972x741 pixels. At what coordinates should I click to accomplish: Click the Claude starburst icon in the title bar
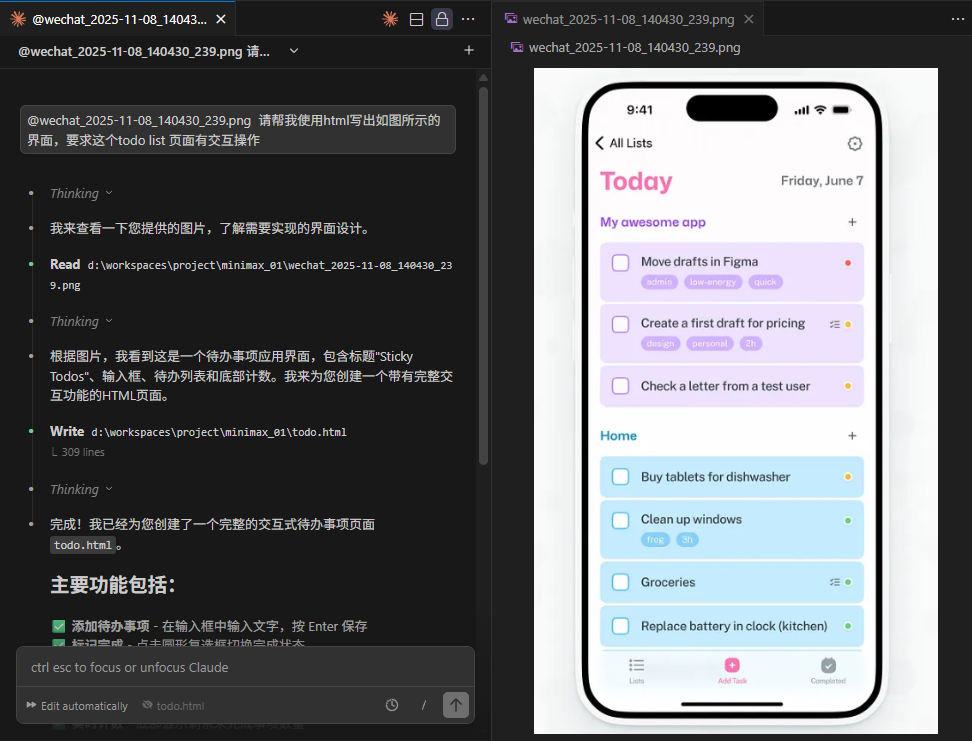pos(389,19)
